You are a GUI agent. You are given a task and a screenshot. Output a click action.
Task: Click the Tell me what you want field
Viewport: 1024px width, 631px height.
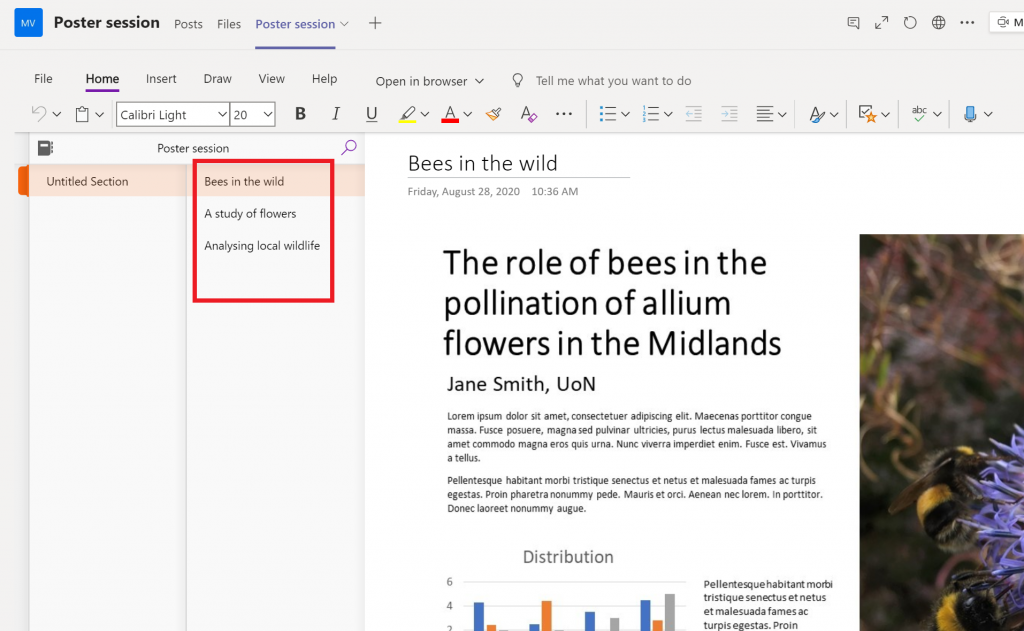click(613, 81)
